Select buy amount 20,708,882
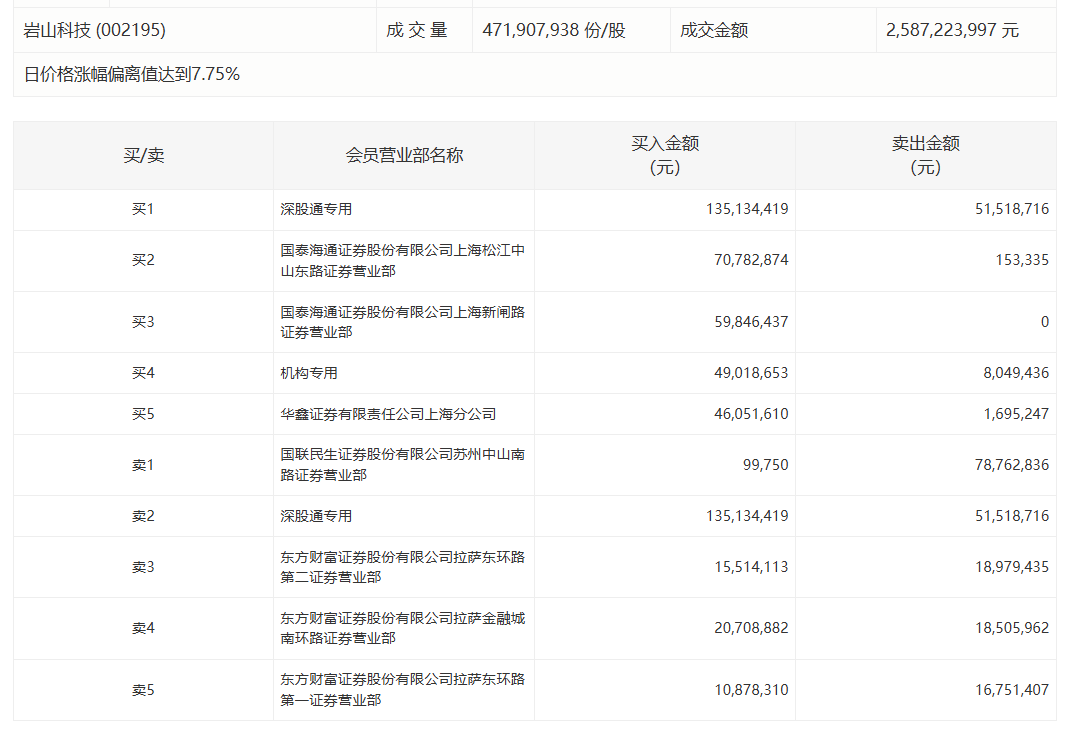1069x744 pixels. (x=751, y=628)
